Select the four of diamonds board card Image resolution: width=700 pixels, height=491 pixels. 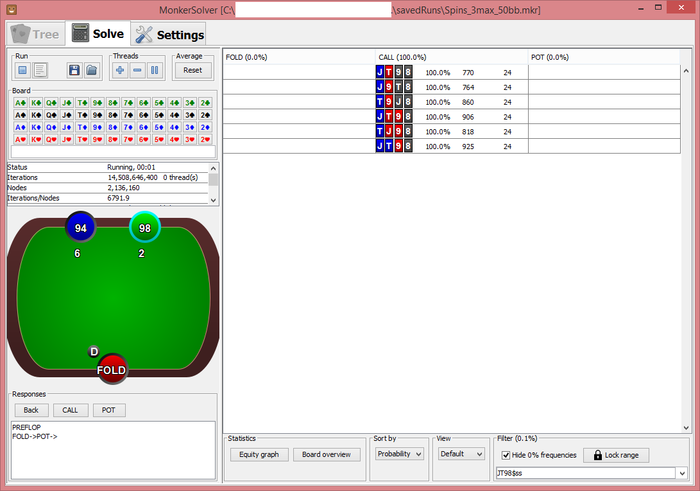pyautogui.click(x=175, y=127)
